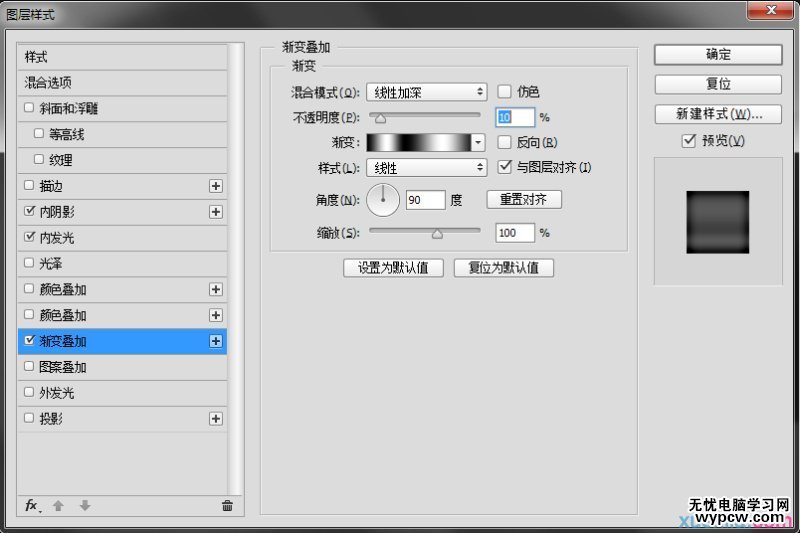Enable the 纹理 checkbox
This screenshot has height=533, width=800.
[39, 159]
